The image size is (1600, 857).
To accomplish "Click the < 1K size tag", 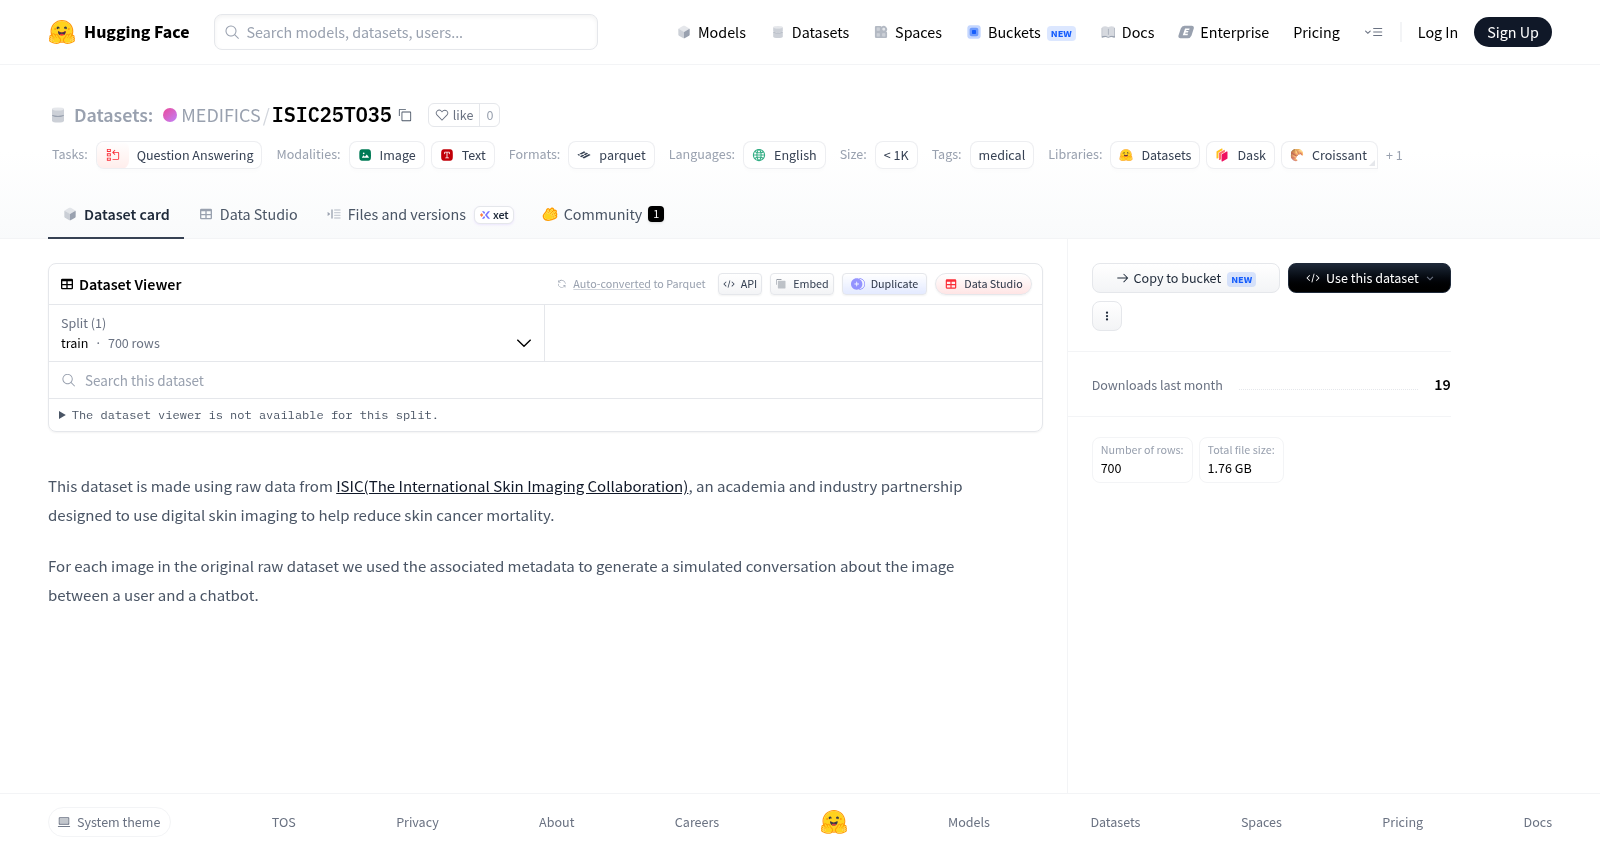I will tap(896, 155).
